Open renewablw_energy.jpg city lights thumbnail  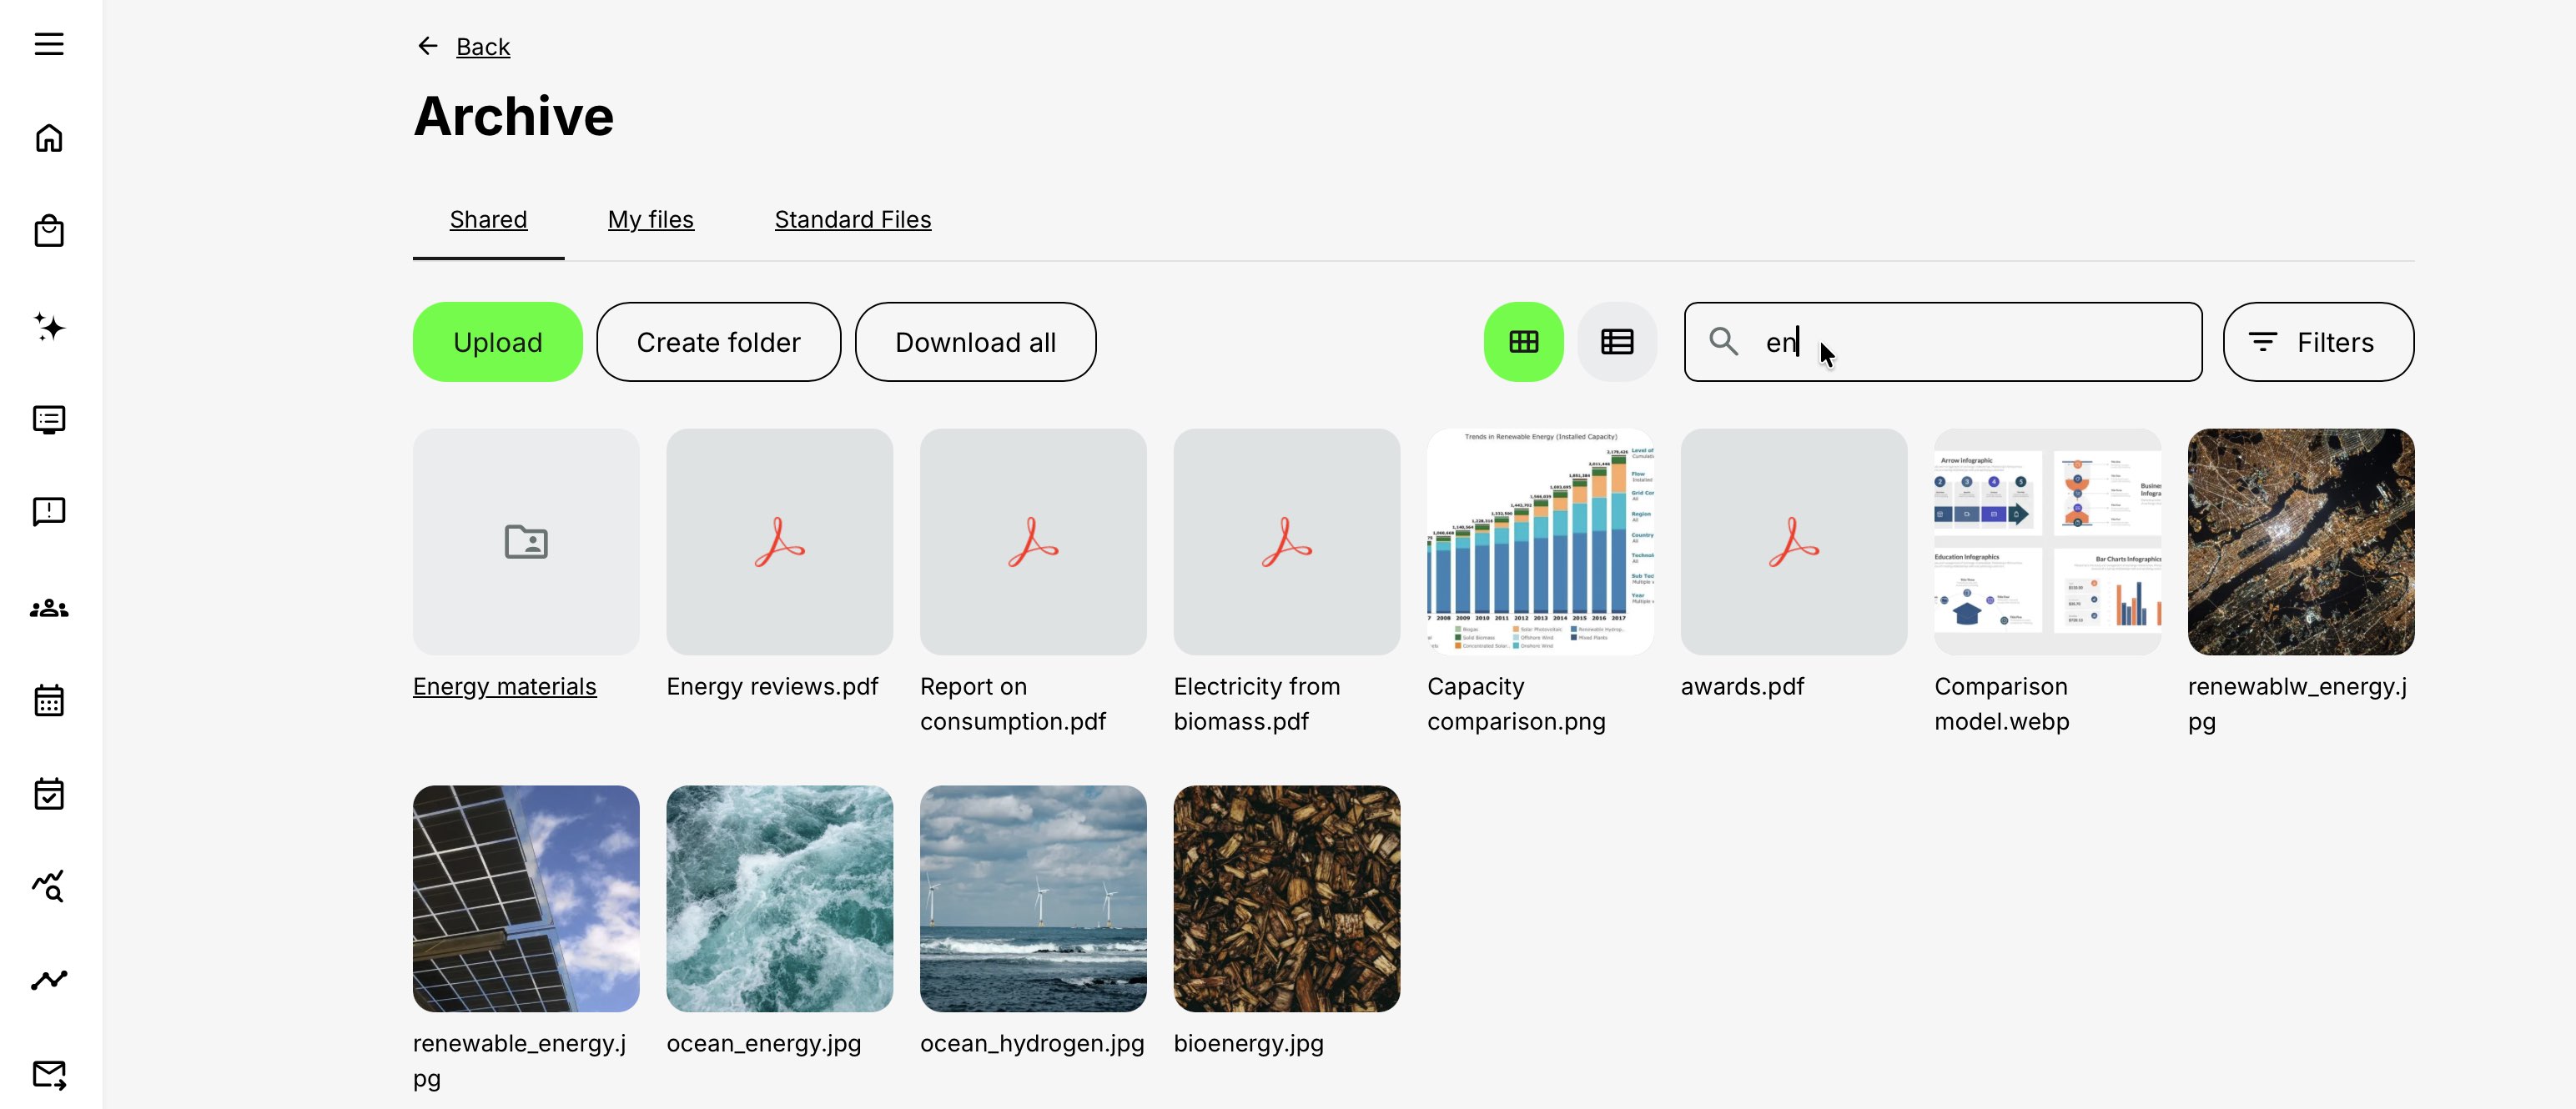coord(2301,542)
